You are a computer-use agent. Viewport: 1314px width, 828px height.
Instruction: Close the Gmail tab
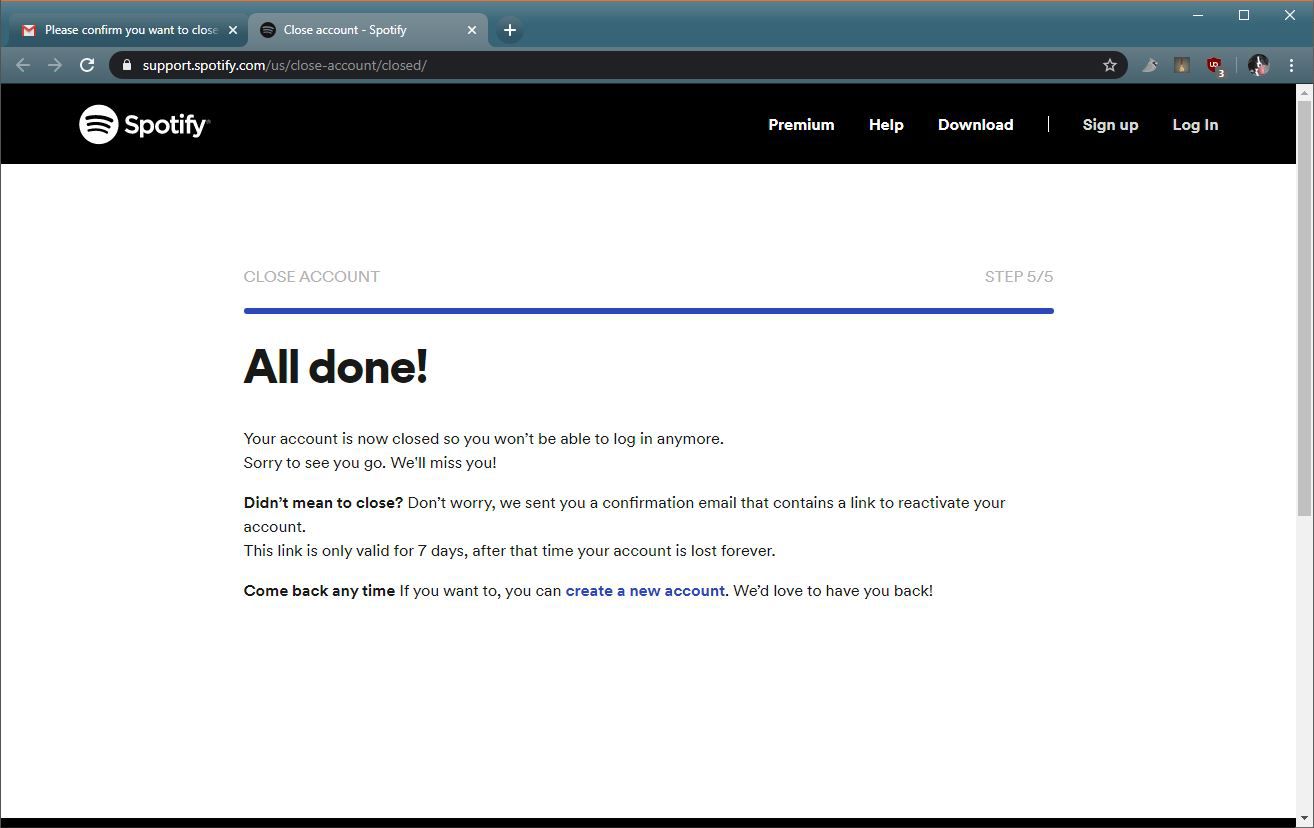(x=233, y=30)
